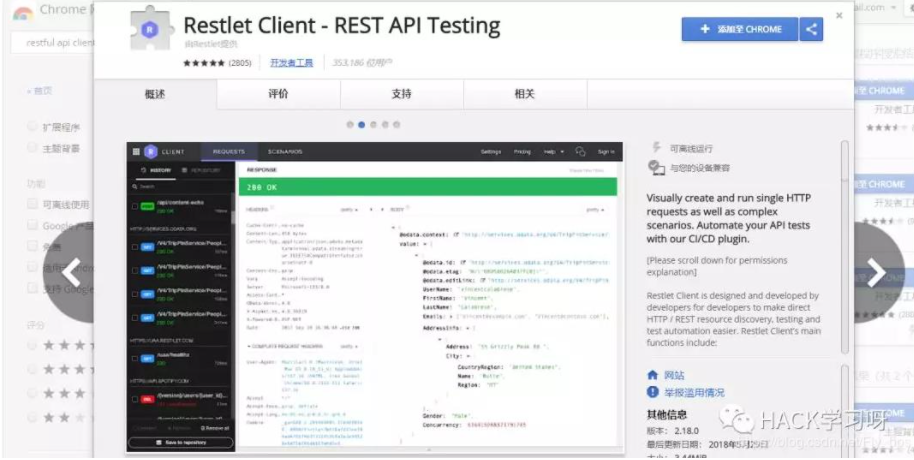Click the report abuse exclamation icon
914x460 pixels.
point(653,392)
